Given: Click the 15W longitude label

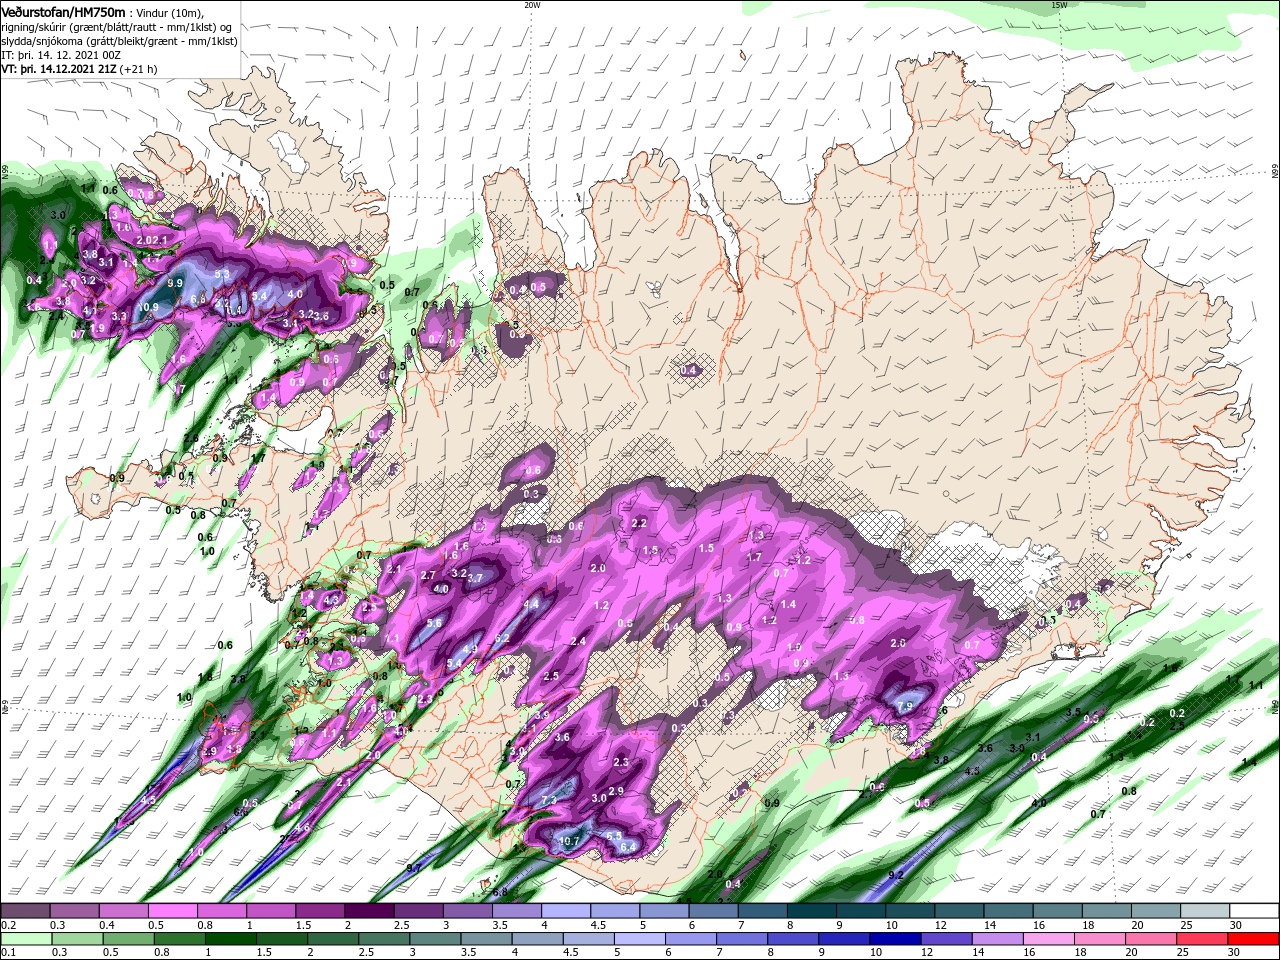Looking at the screenshot, I should point(1059,5).
